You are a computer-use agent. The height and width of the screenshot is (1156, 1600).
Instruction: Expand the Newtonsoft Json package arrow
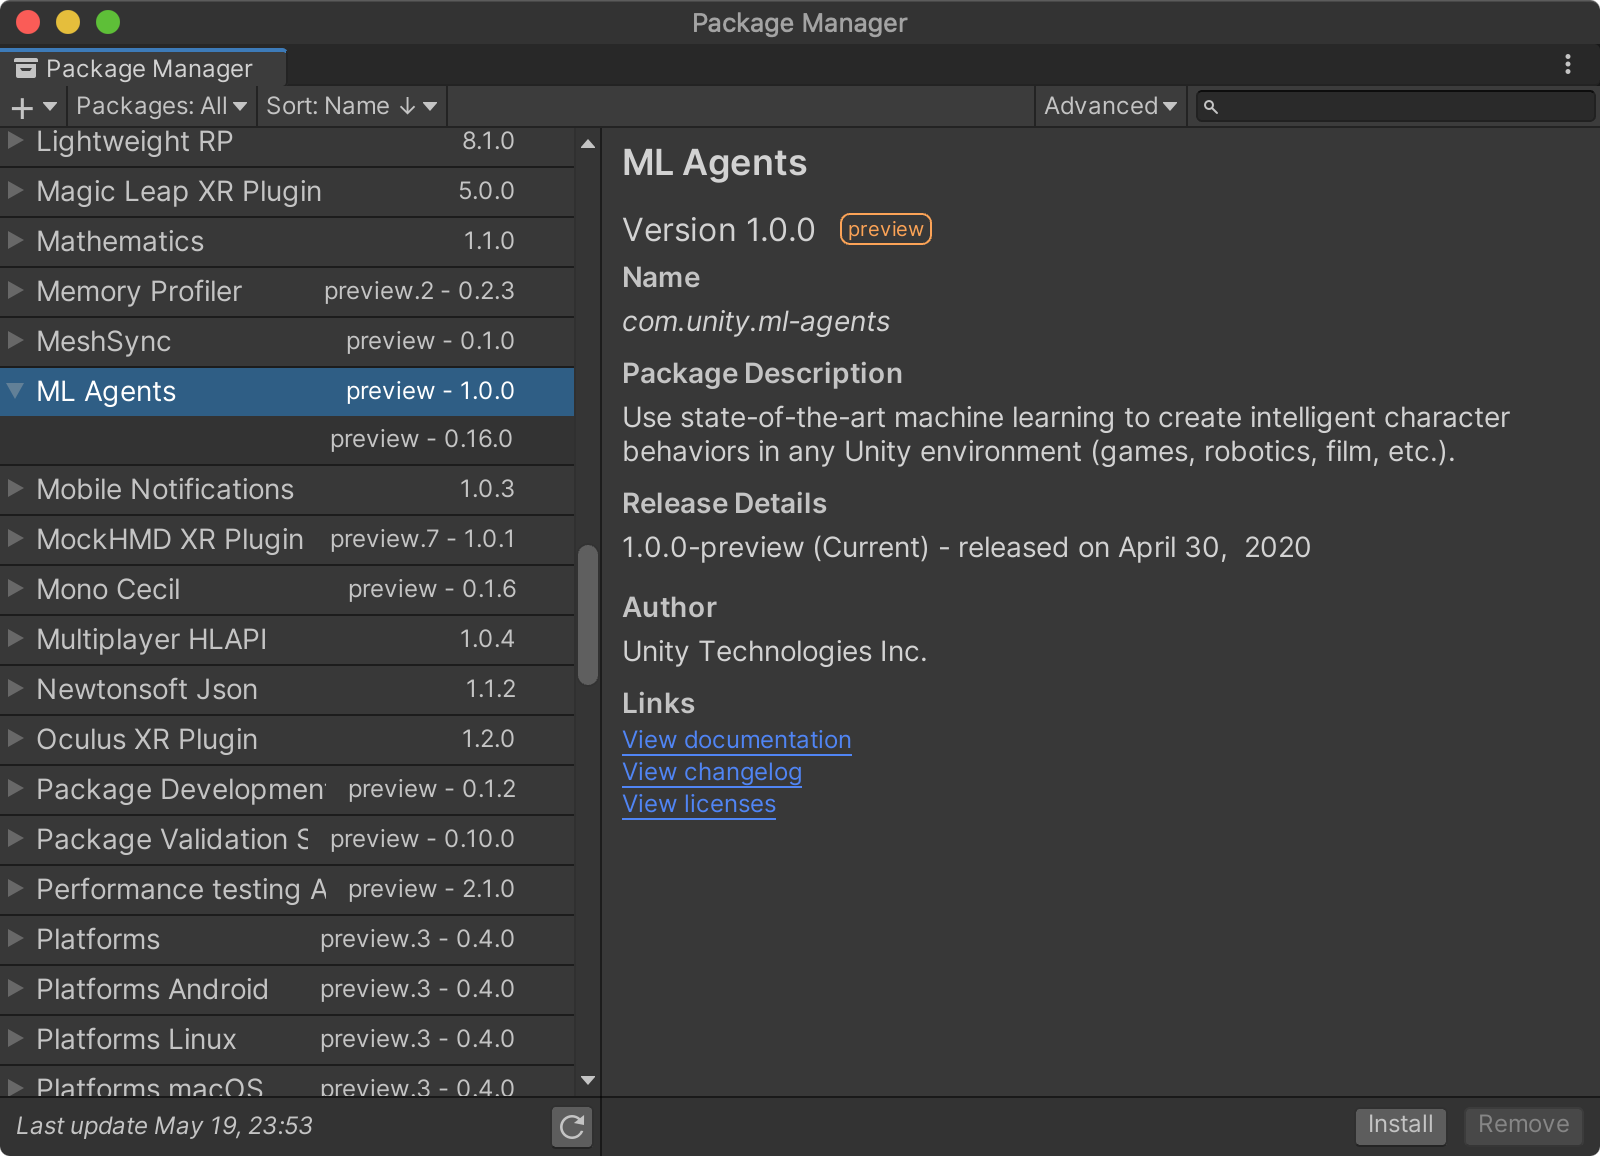tap(15, 688)
